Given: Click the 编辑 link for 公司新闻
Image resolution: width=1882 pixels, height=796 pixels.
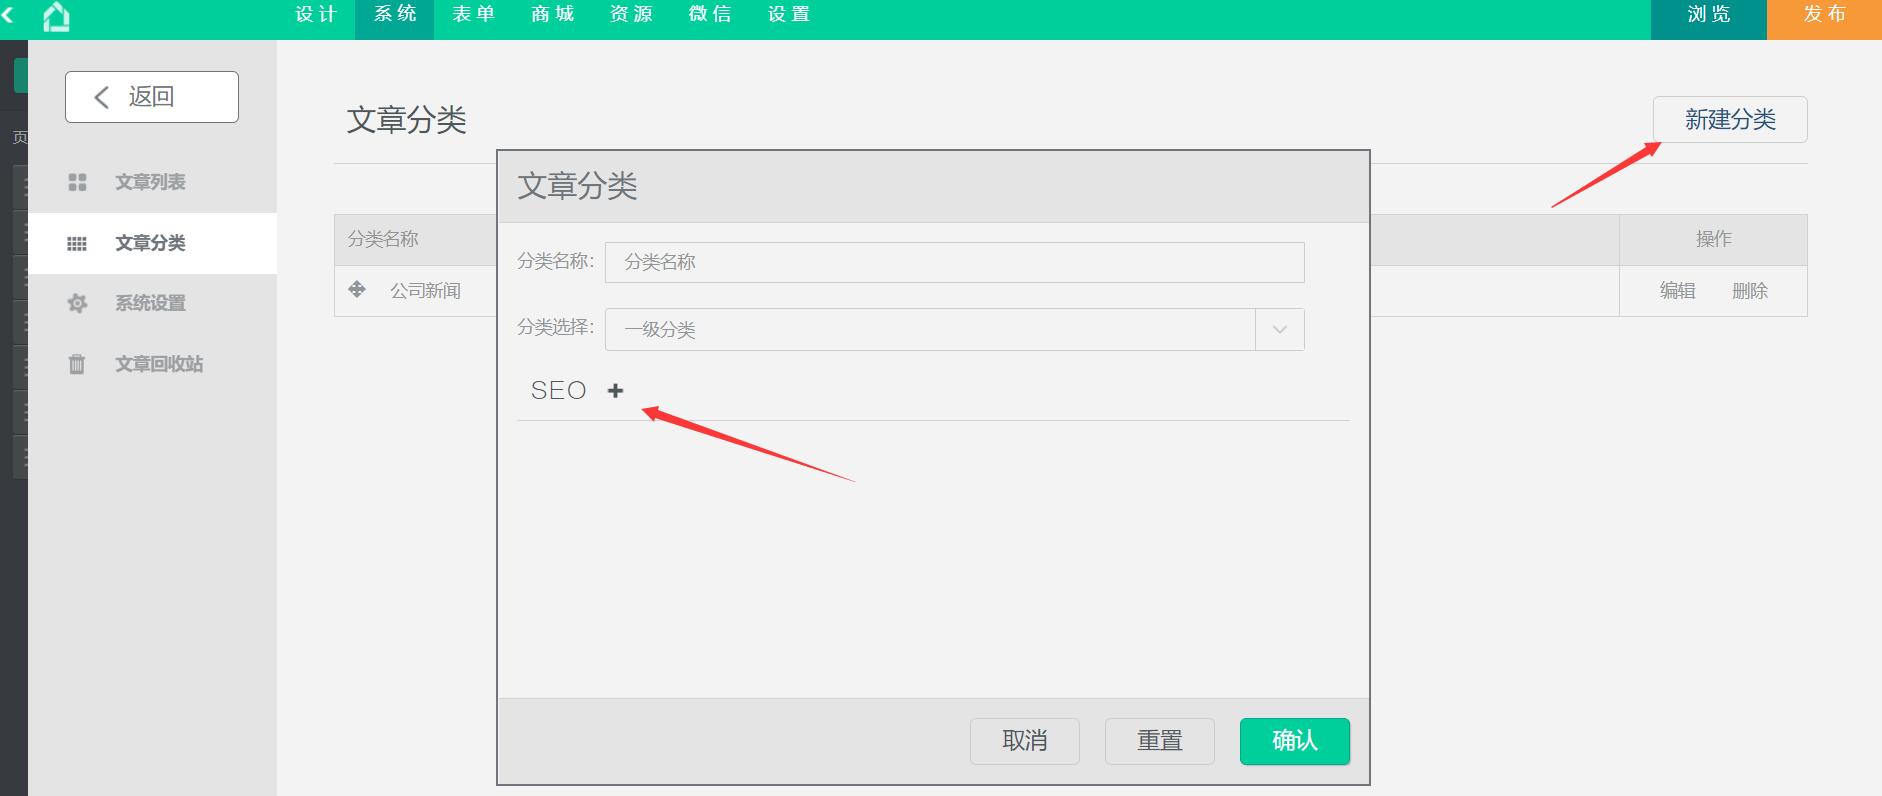Looking at the screenshot, I should pos(1678,291).
